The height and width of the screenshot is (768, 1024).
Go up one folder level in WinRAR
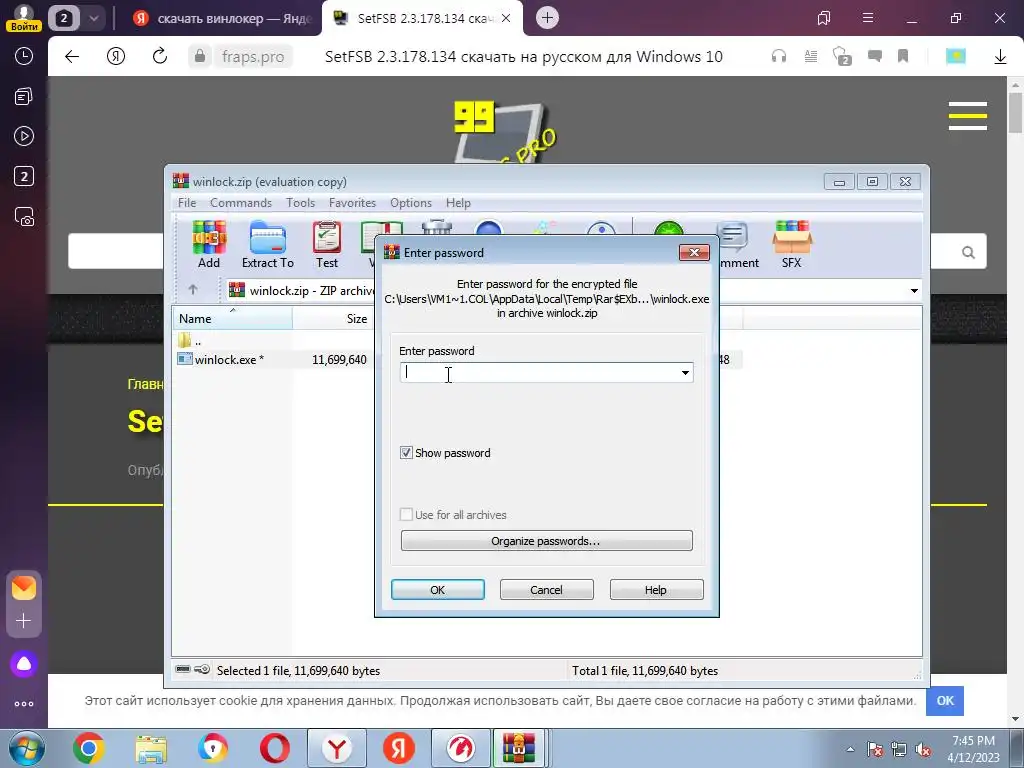click(x=193, y=290)
